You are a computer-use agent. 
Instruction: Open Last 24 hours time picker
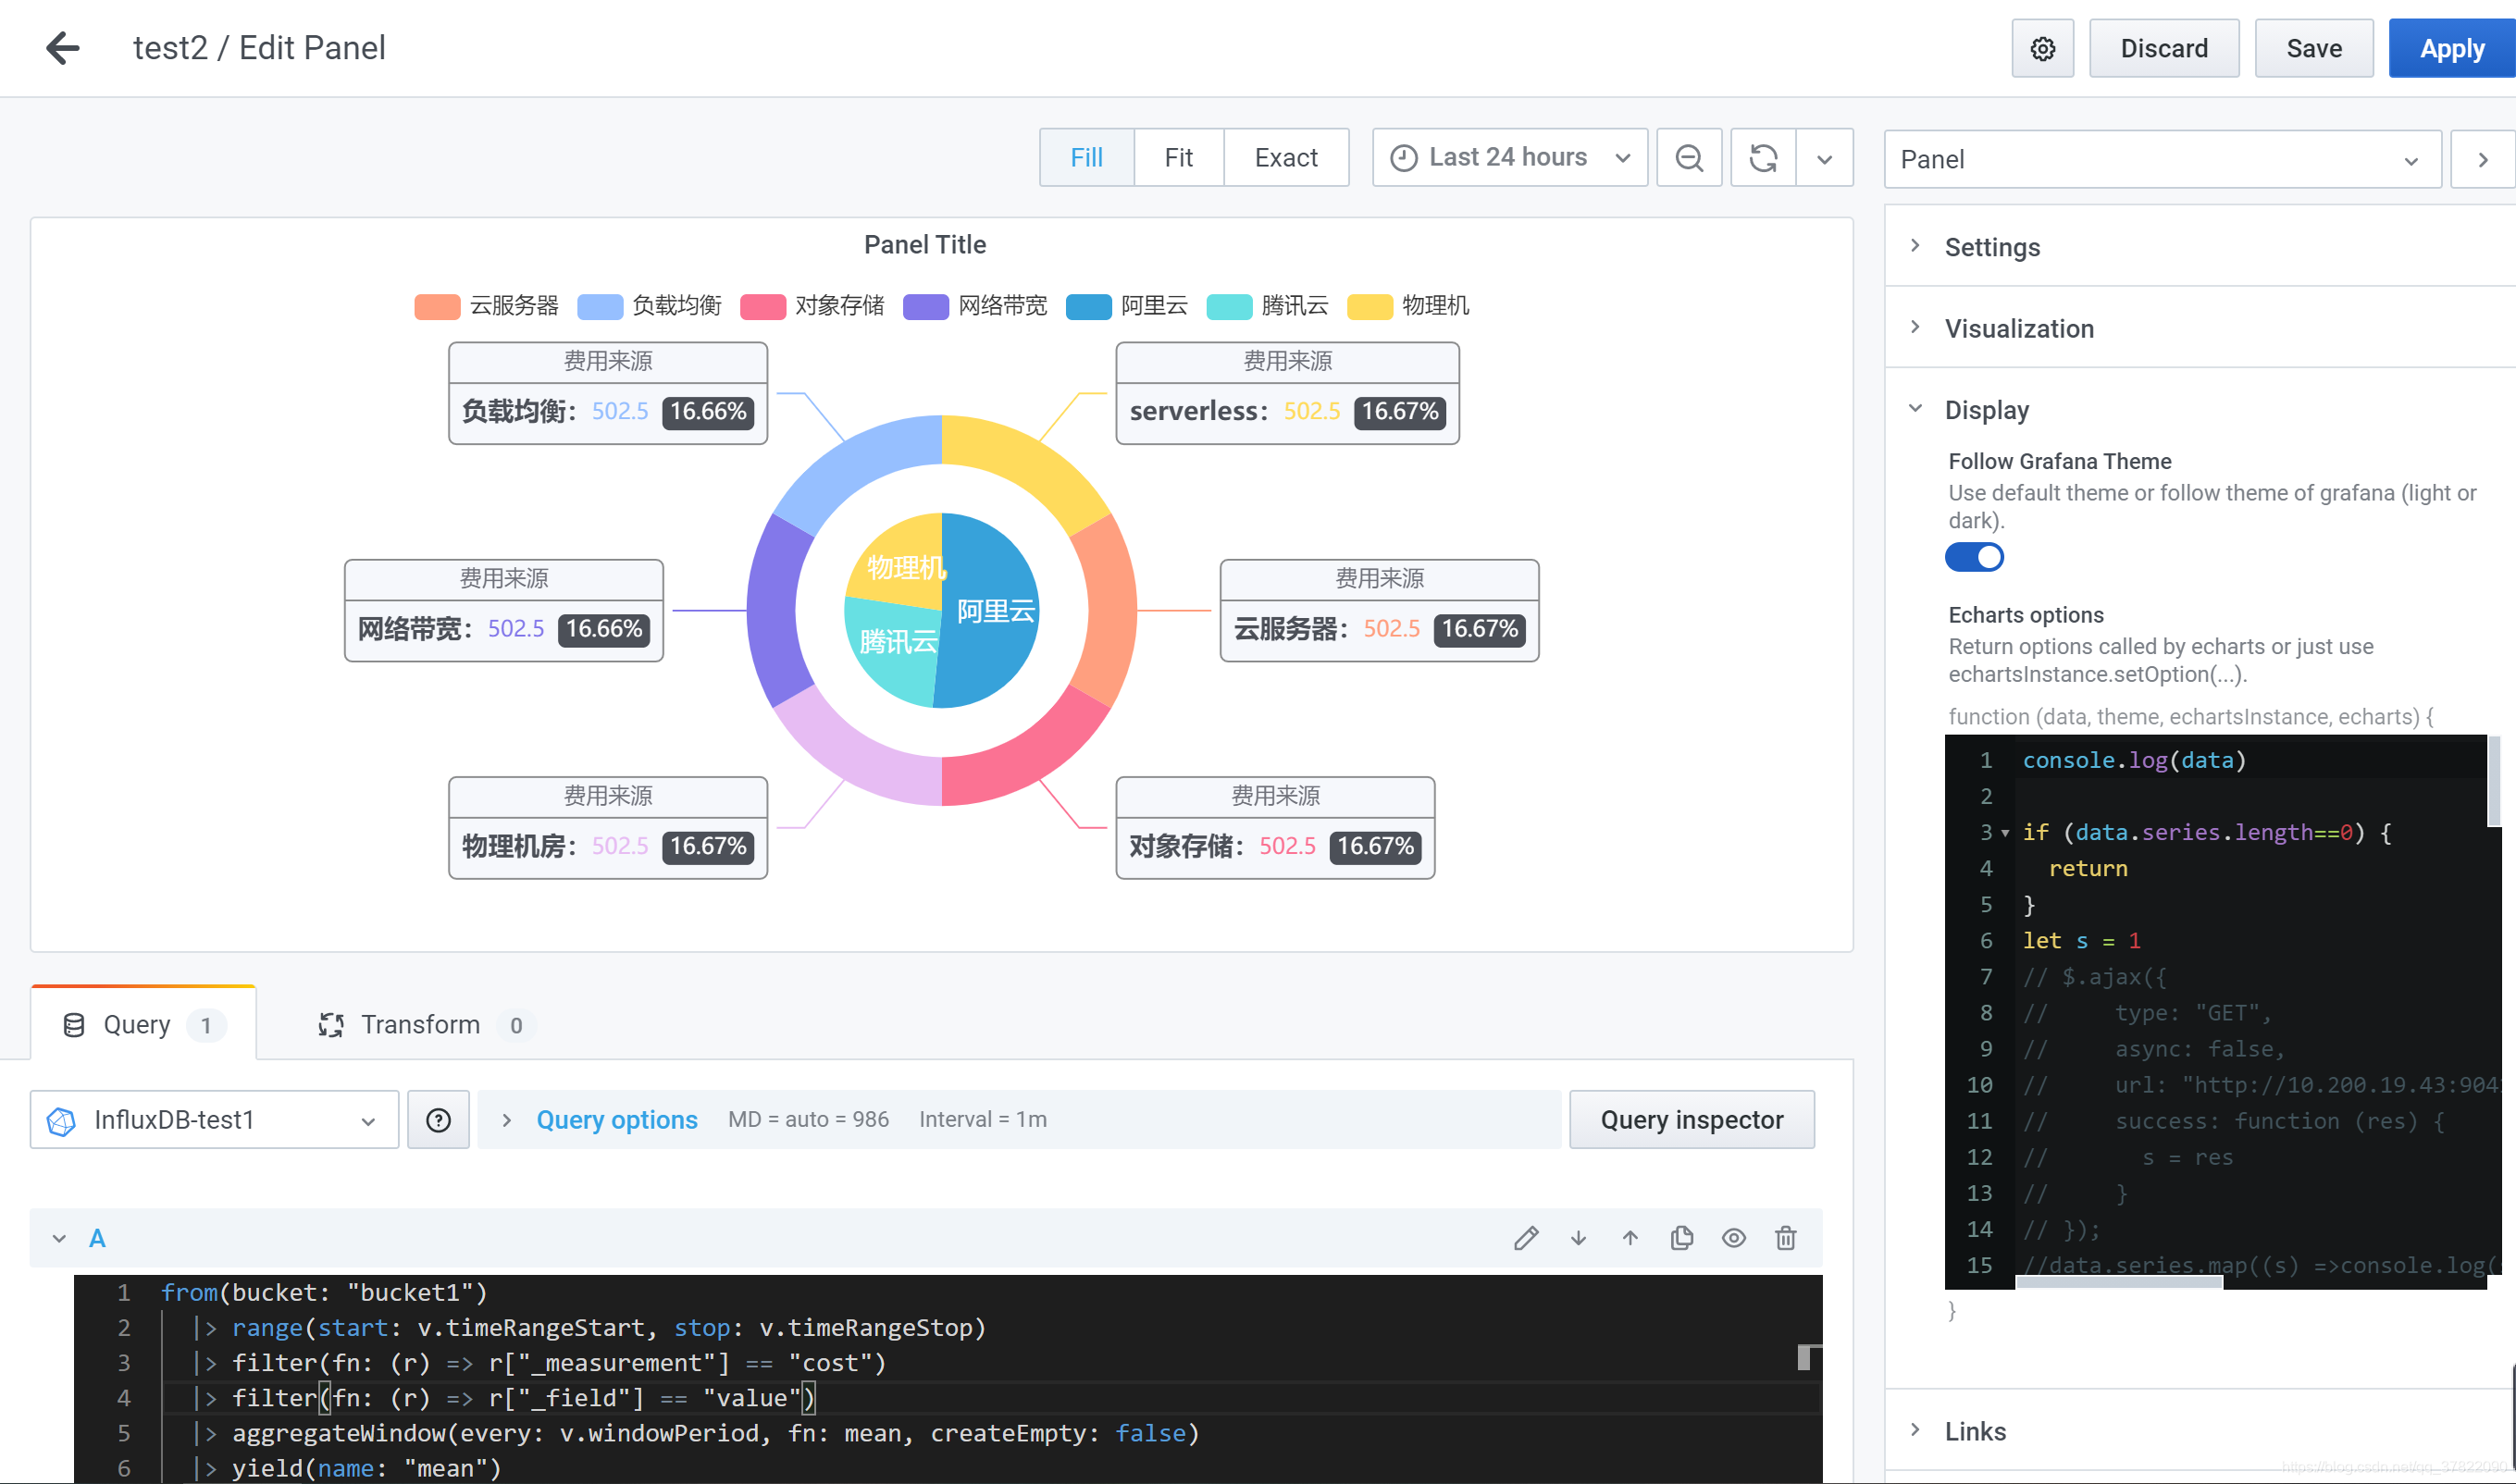tap(1510, 158)
